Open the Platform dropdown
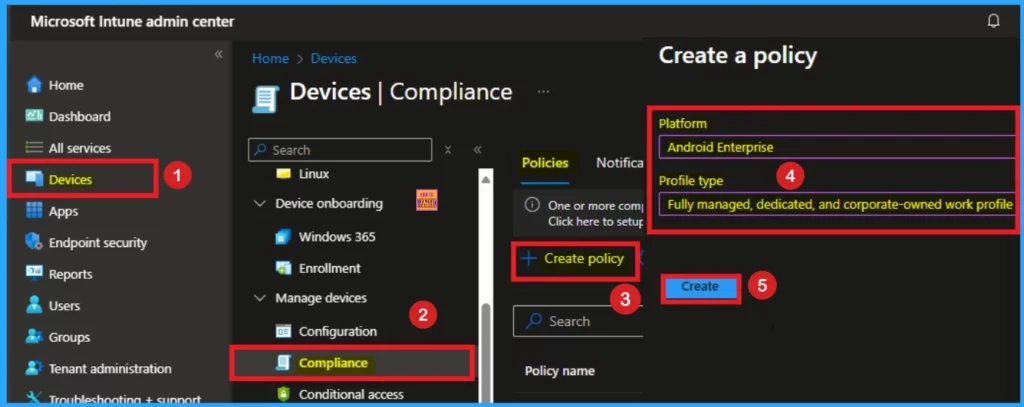 click(x=837, y=147)
